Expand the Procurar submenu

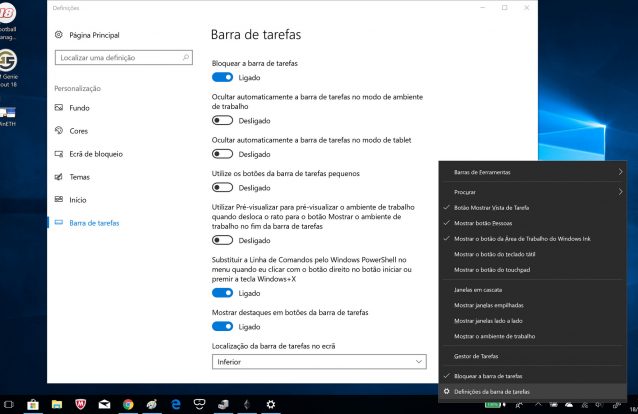click(537, 190)
